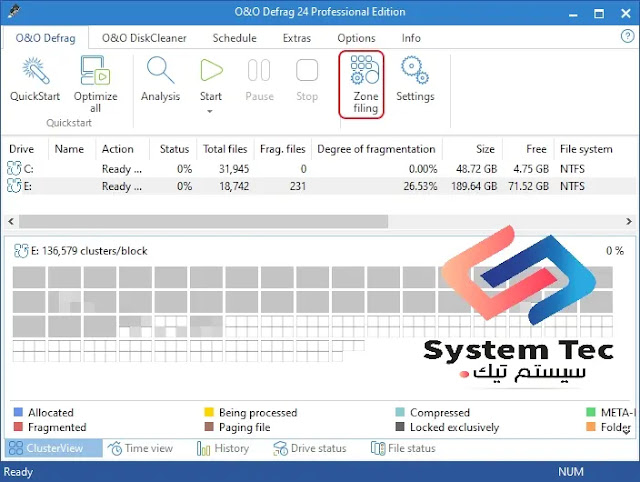Click the E: 136,579 clusters/block label
The width and height of the screenshot is (640, 482).
(x=89, y=251)
